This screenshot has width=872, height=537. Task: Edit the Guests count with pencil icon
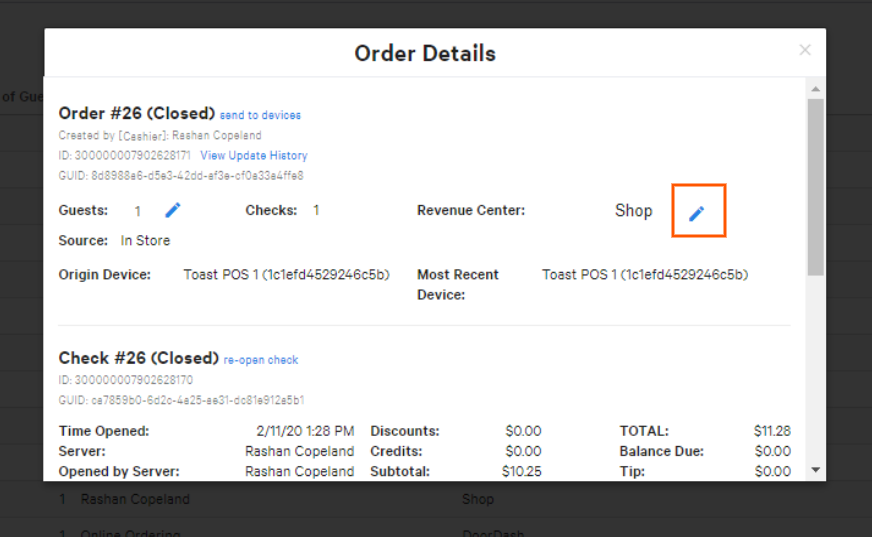click(173, 210)
